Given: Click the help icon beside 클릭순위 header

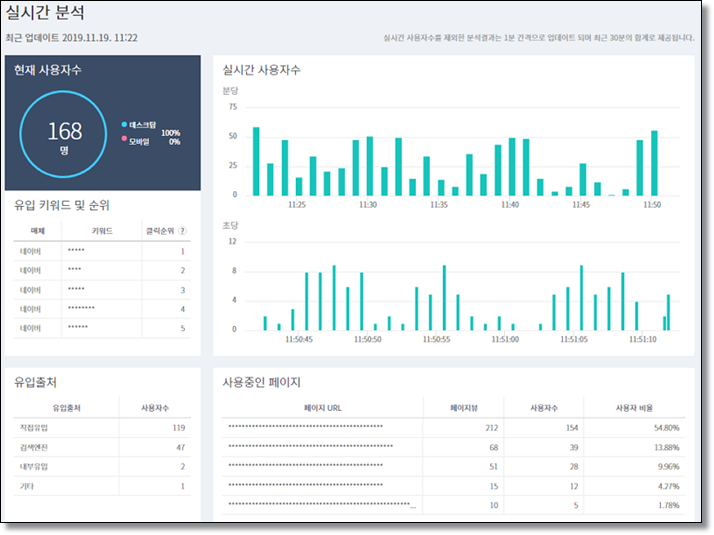Looking at the screenshot, I should (183, 231).
